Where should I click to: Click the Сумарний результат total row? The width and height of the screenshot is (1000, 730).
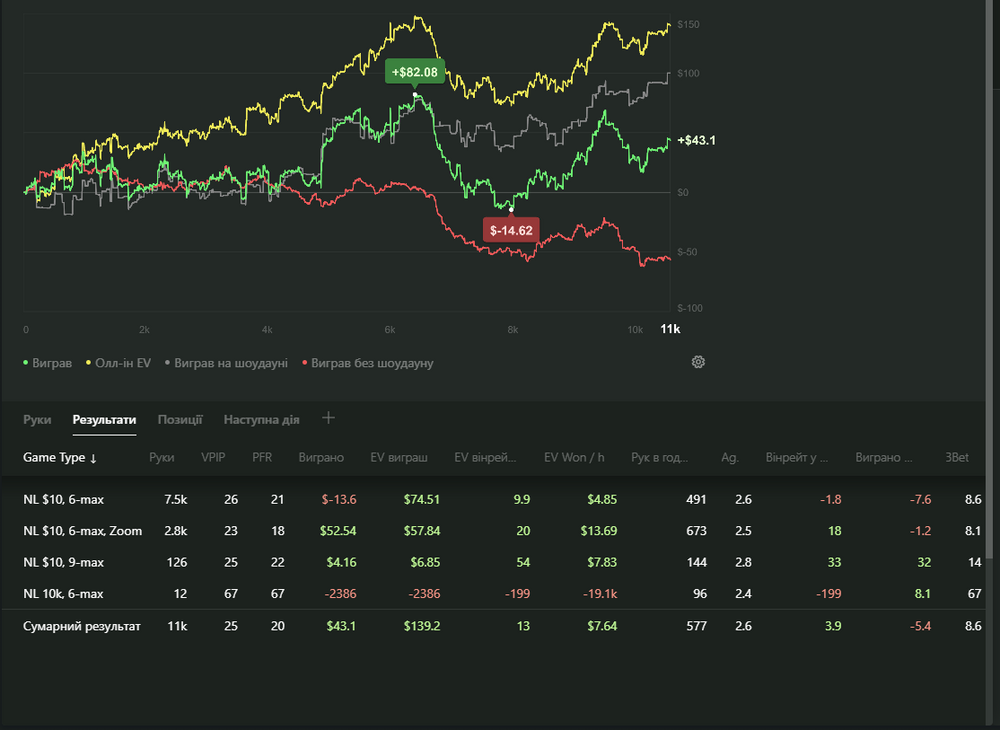pos(82,627)
